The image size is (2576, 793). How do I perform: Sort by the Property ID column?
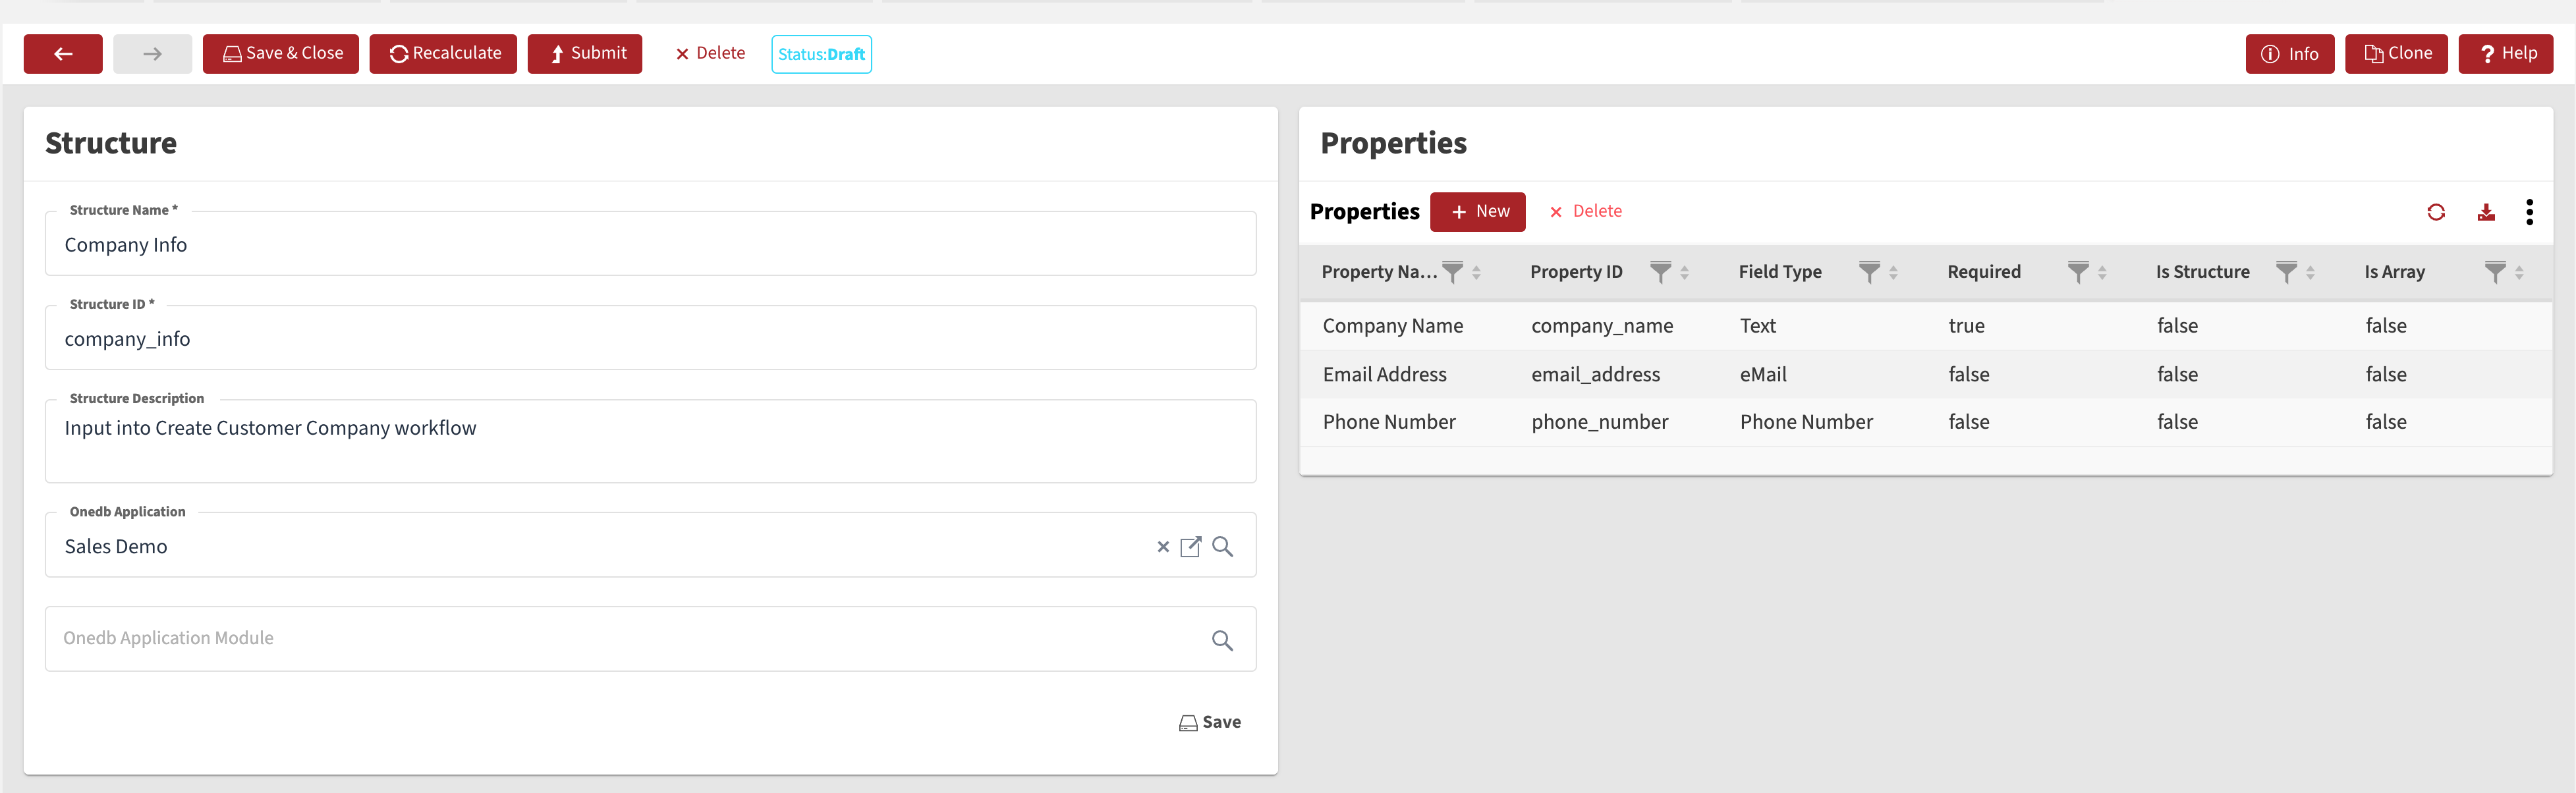[x=1685, y=272]
